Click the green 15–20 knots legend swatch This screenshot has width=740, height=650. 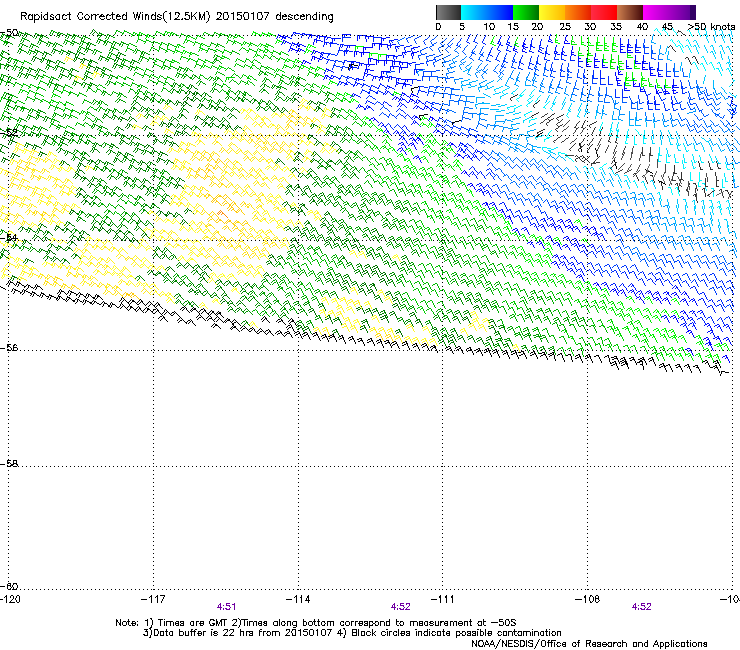click(526, 12)
